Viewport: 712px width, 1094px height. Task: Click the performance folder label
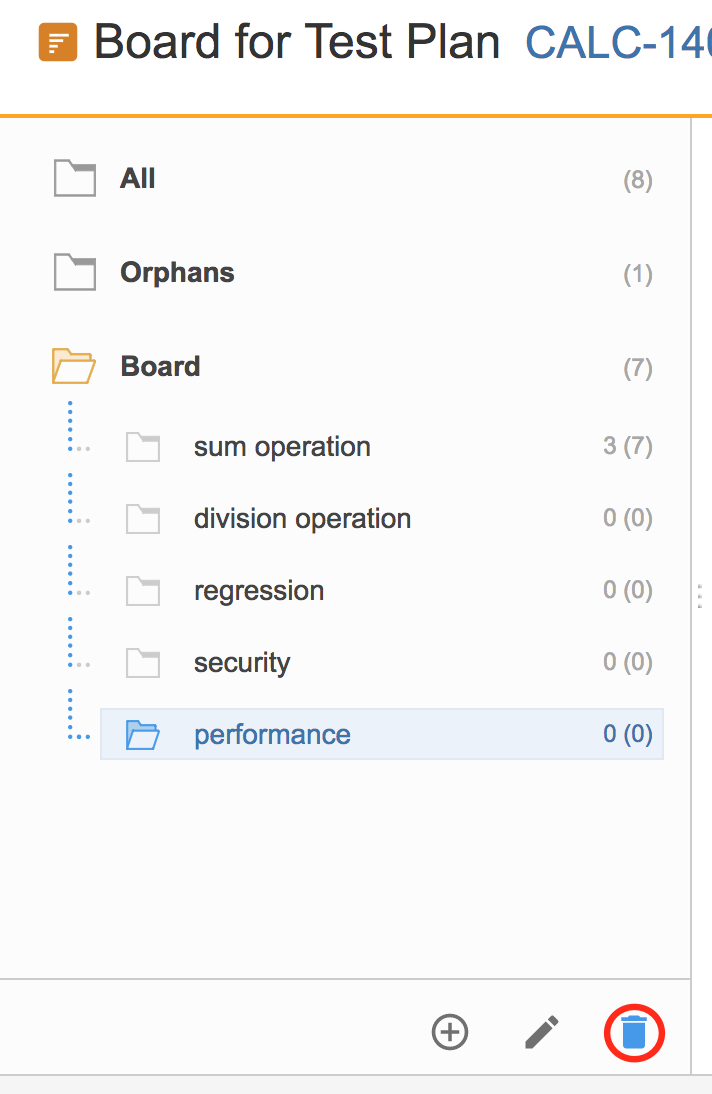(x=272, y=735)
